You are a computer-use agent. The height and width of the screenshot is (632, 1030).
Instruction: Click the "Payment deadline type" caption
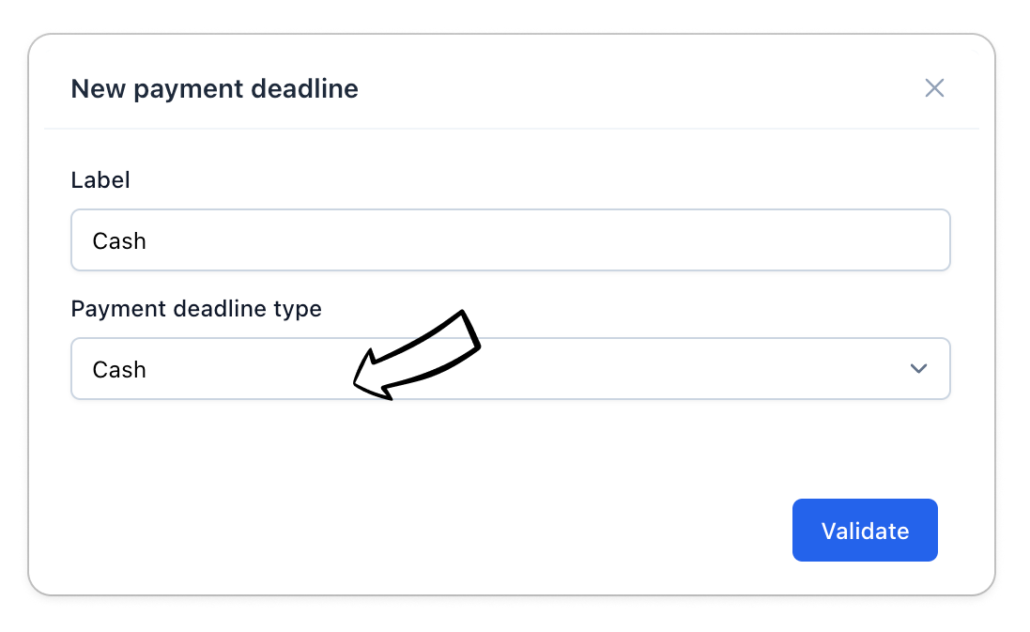coord(196,309)
